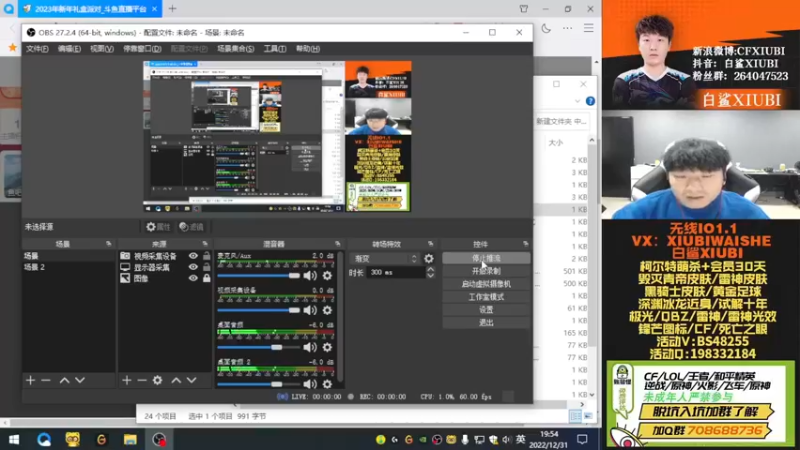Pop out the 混音器 dock panel
The image size is (800, 450).
coord(337,244)
